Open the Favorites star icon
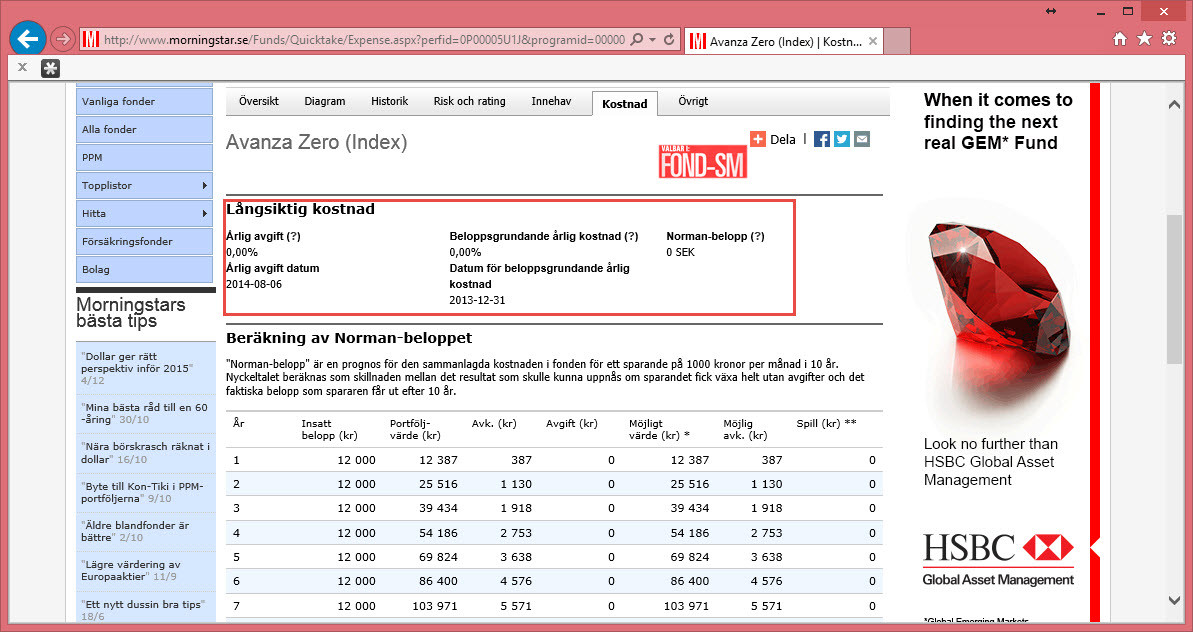The image size is (1193, 632). 1144,39
